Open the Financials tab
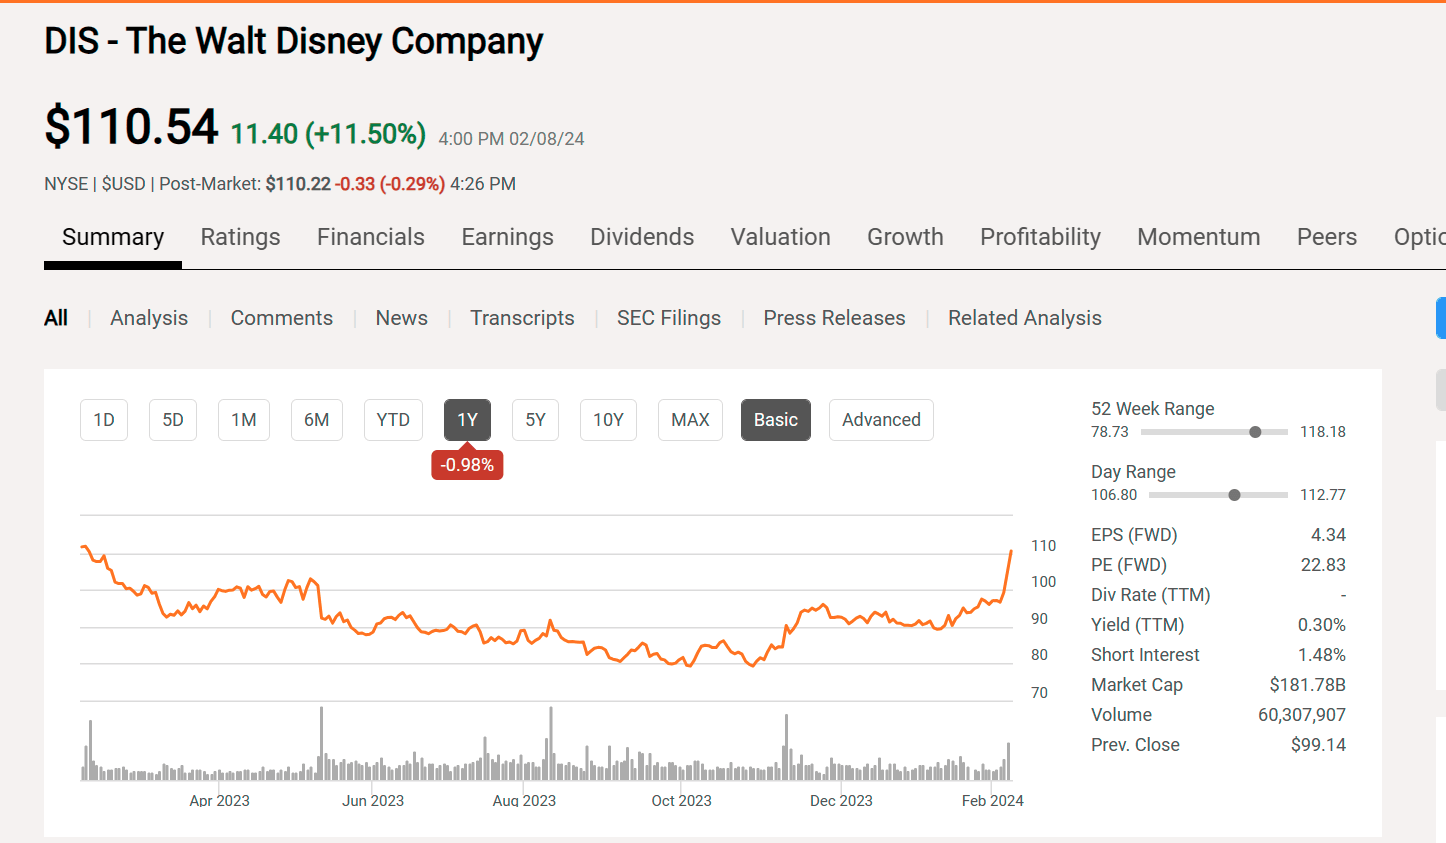1446x843 pixels. (x=370, y=237)
